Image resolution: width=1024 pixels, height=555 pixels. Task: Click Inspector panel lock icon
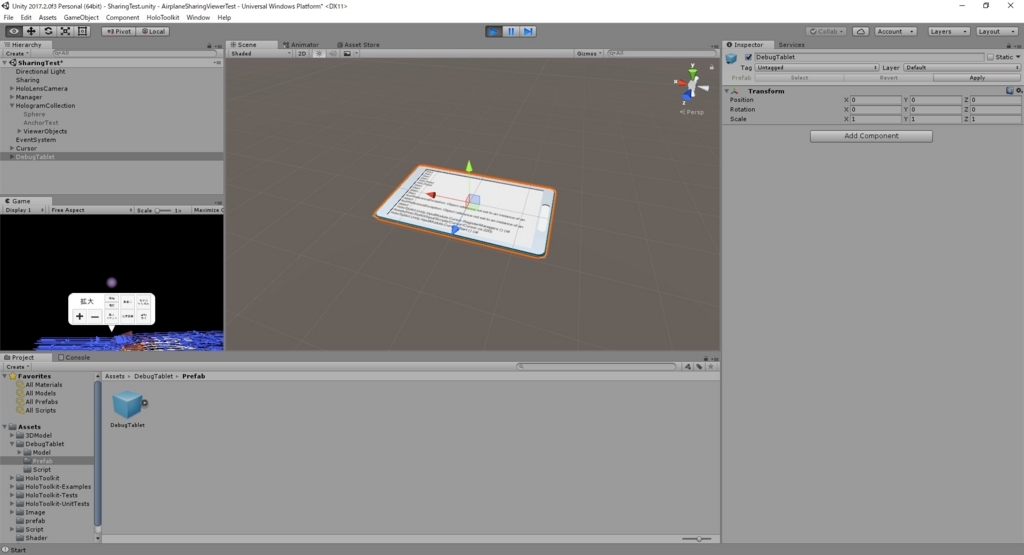[1008, 45]
